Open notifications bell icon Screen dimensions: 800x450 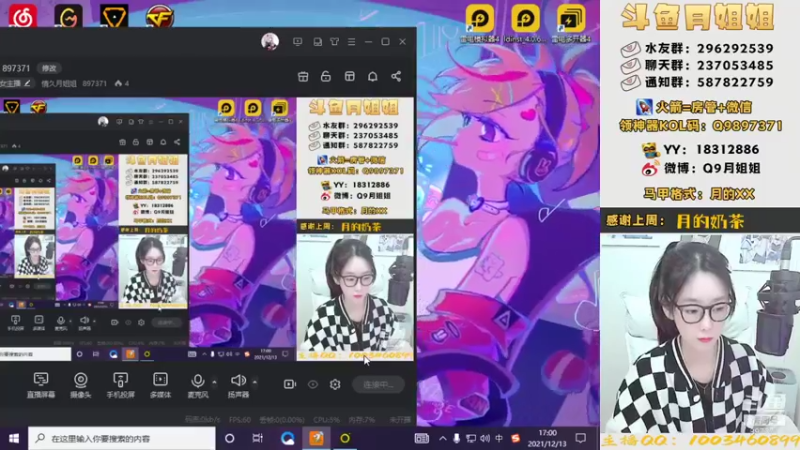click(x=372, y=77)
